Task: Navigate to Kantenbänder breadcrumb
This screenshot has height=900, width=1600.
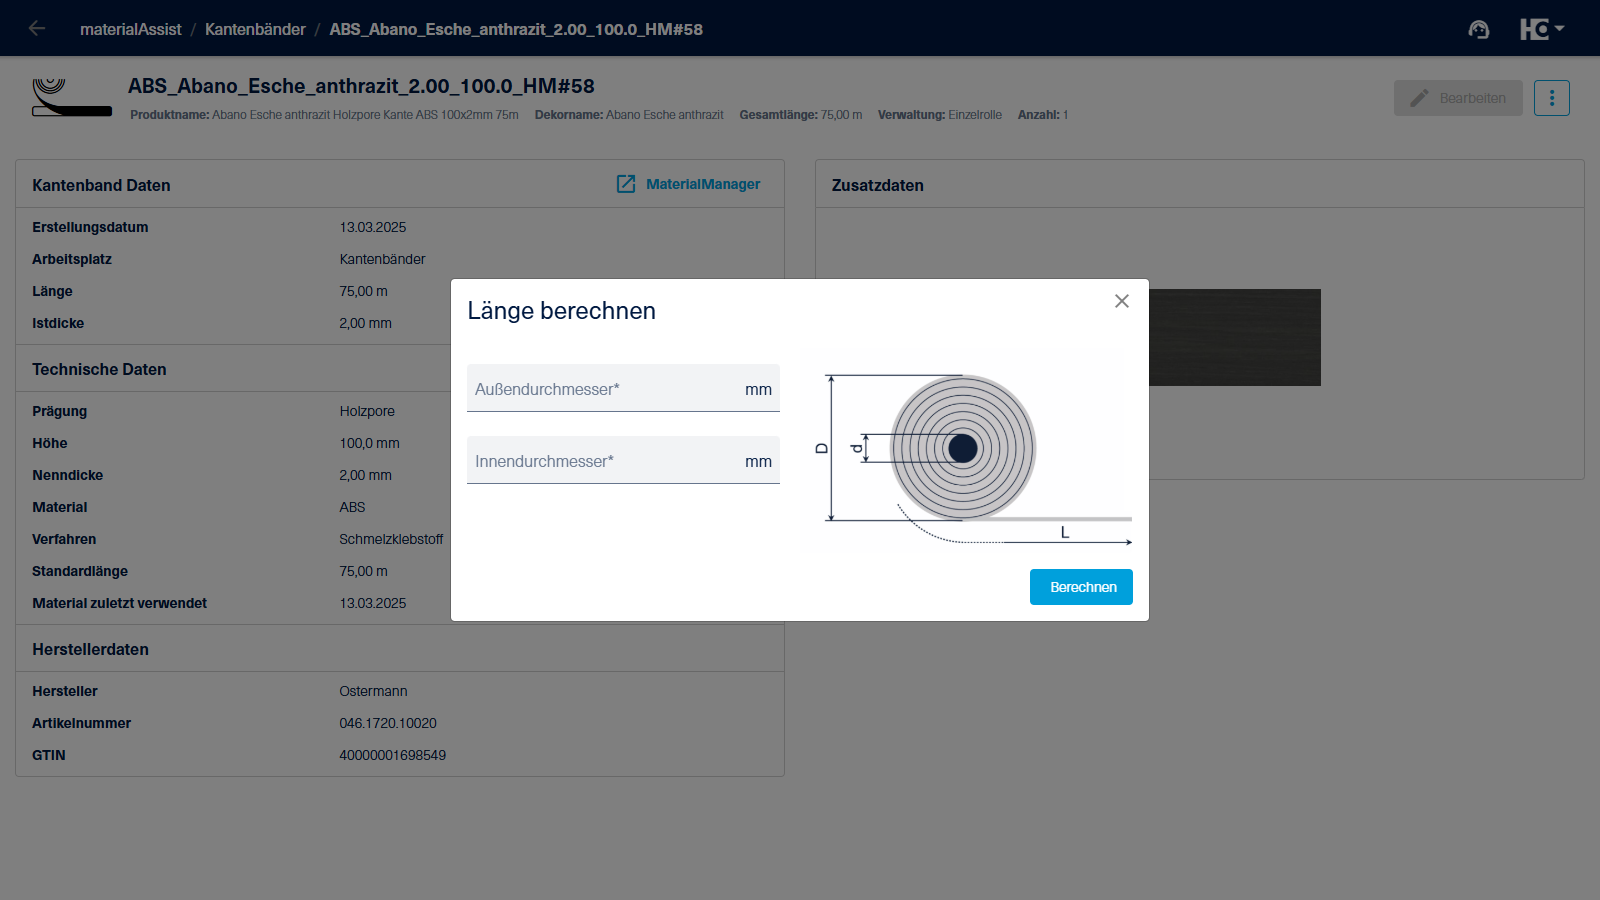Action: (255, 29)
